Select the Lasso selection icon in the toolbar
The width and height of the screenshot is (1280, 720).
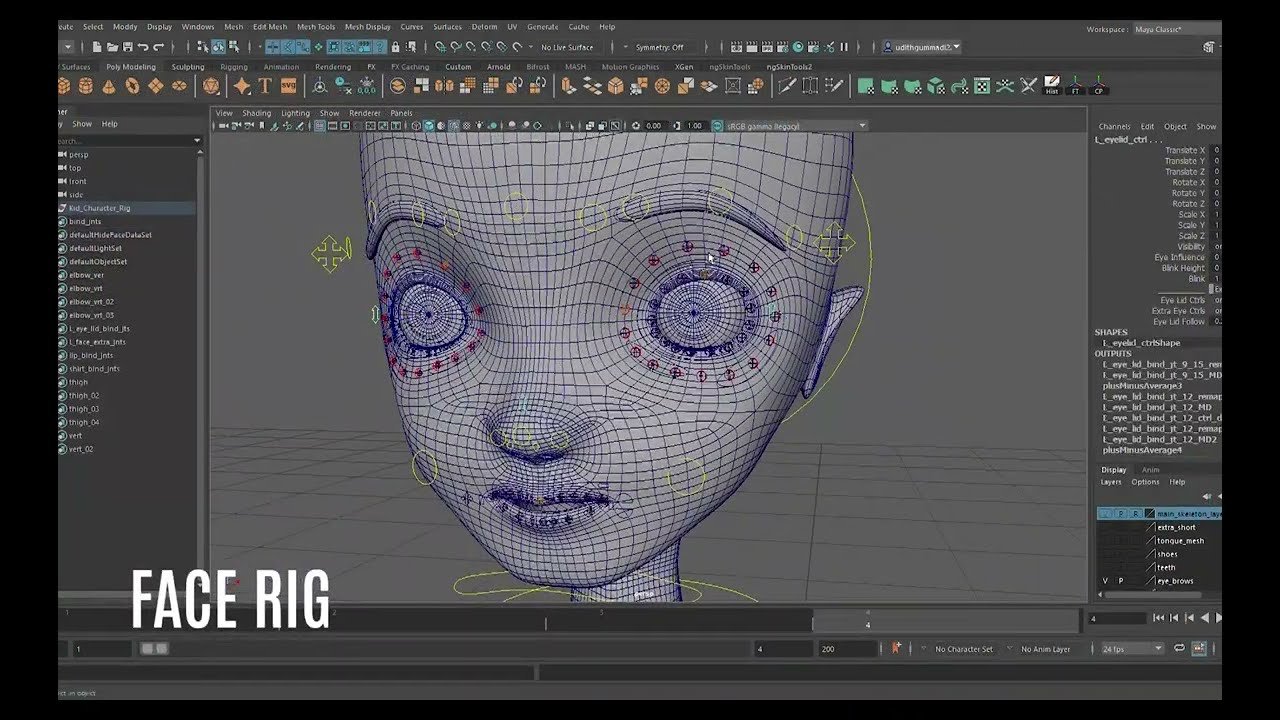tap(220, 46)
